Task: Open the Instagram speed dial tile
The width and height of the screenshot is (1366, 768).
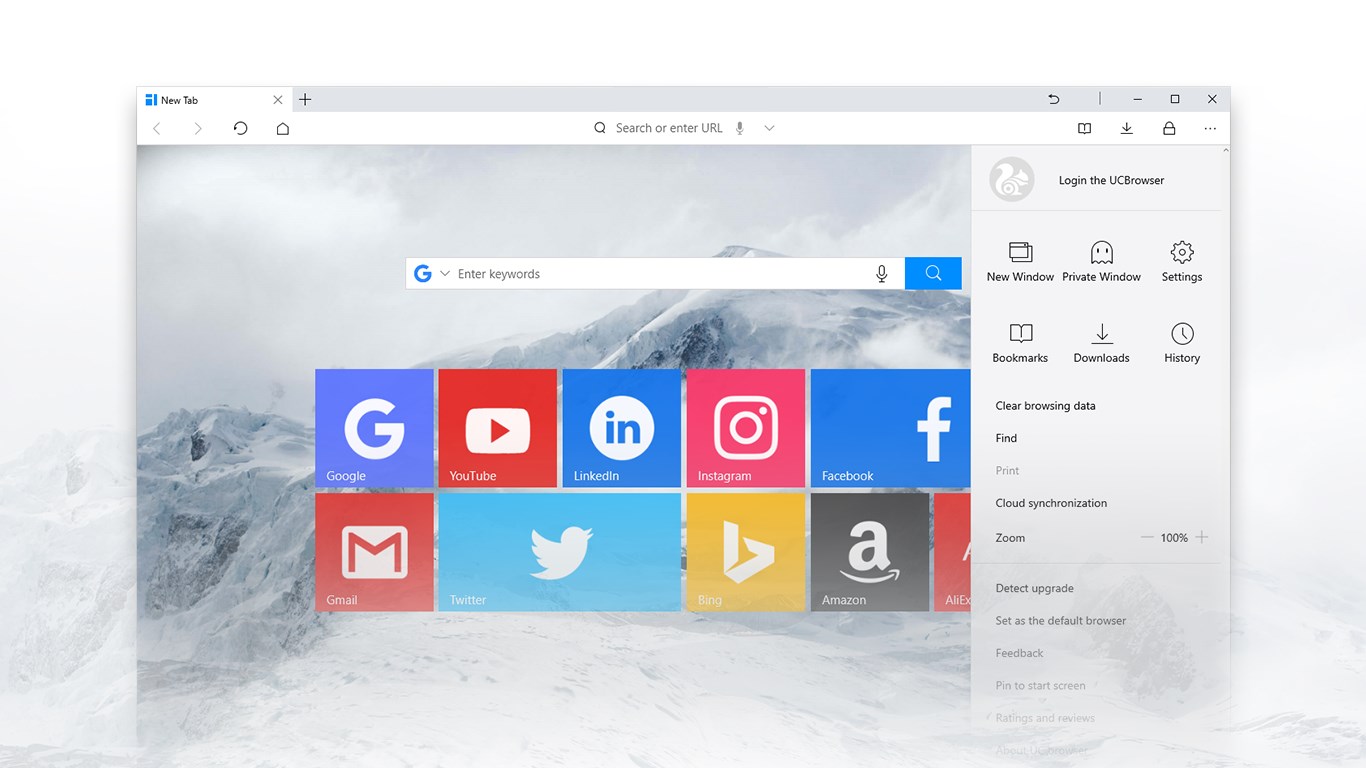Action: click(746, 428)
